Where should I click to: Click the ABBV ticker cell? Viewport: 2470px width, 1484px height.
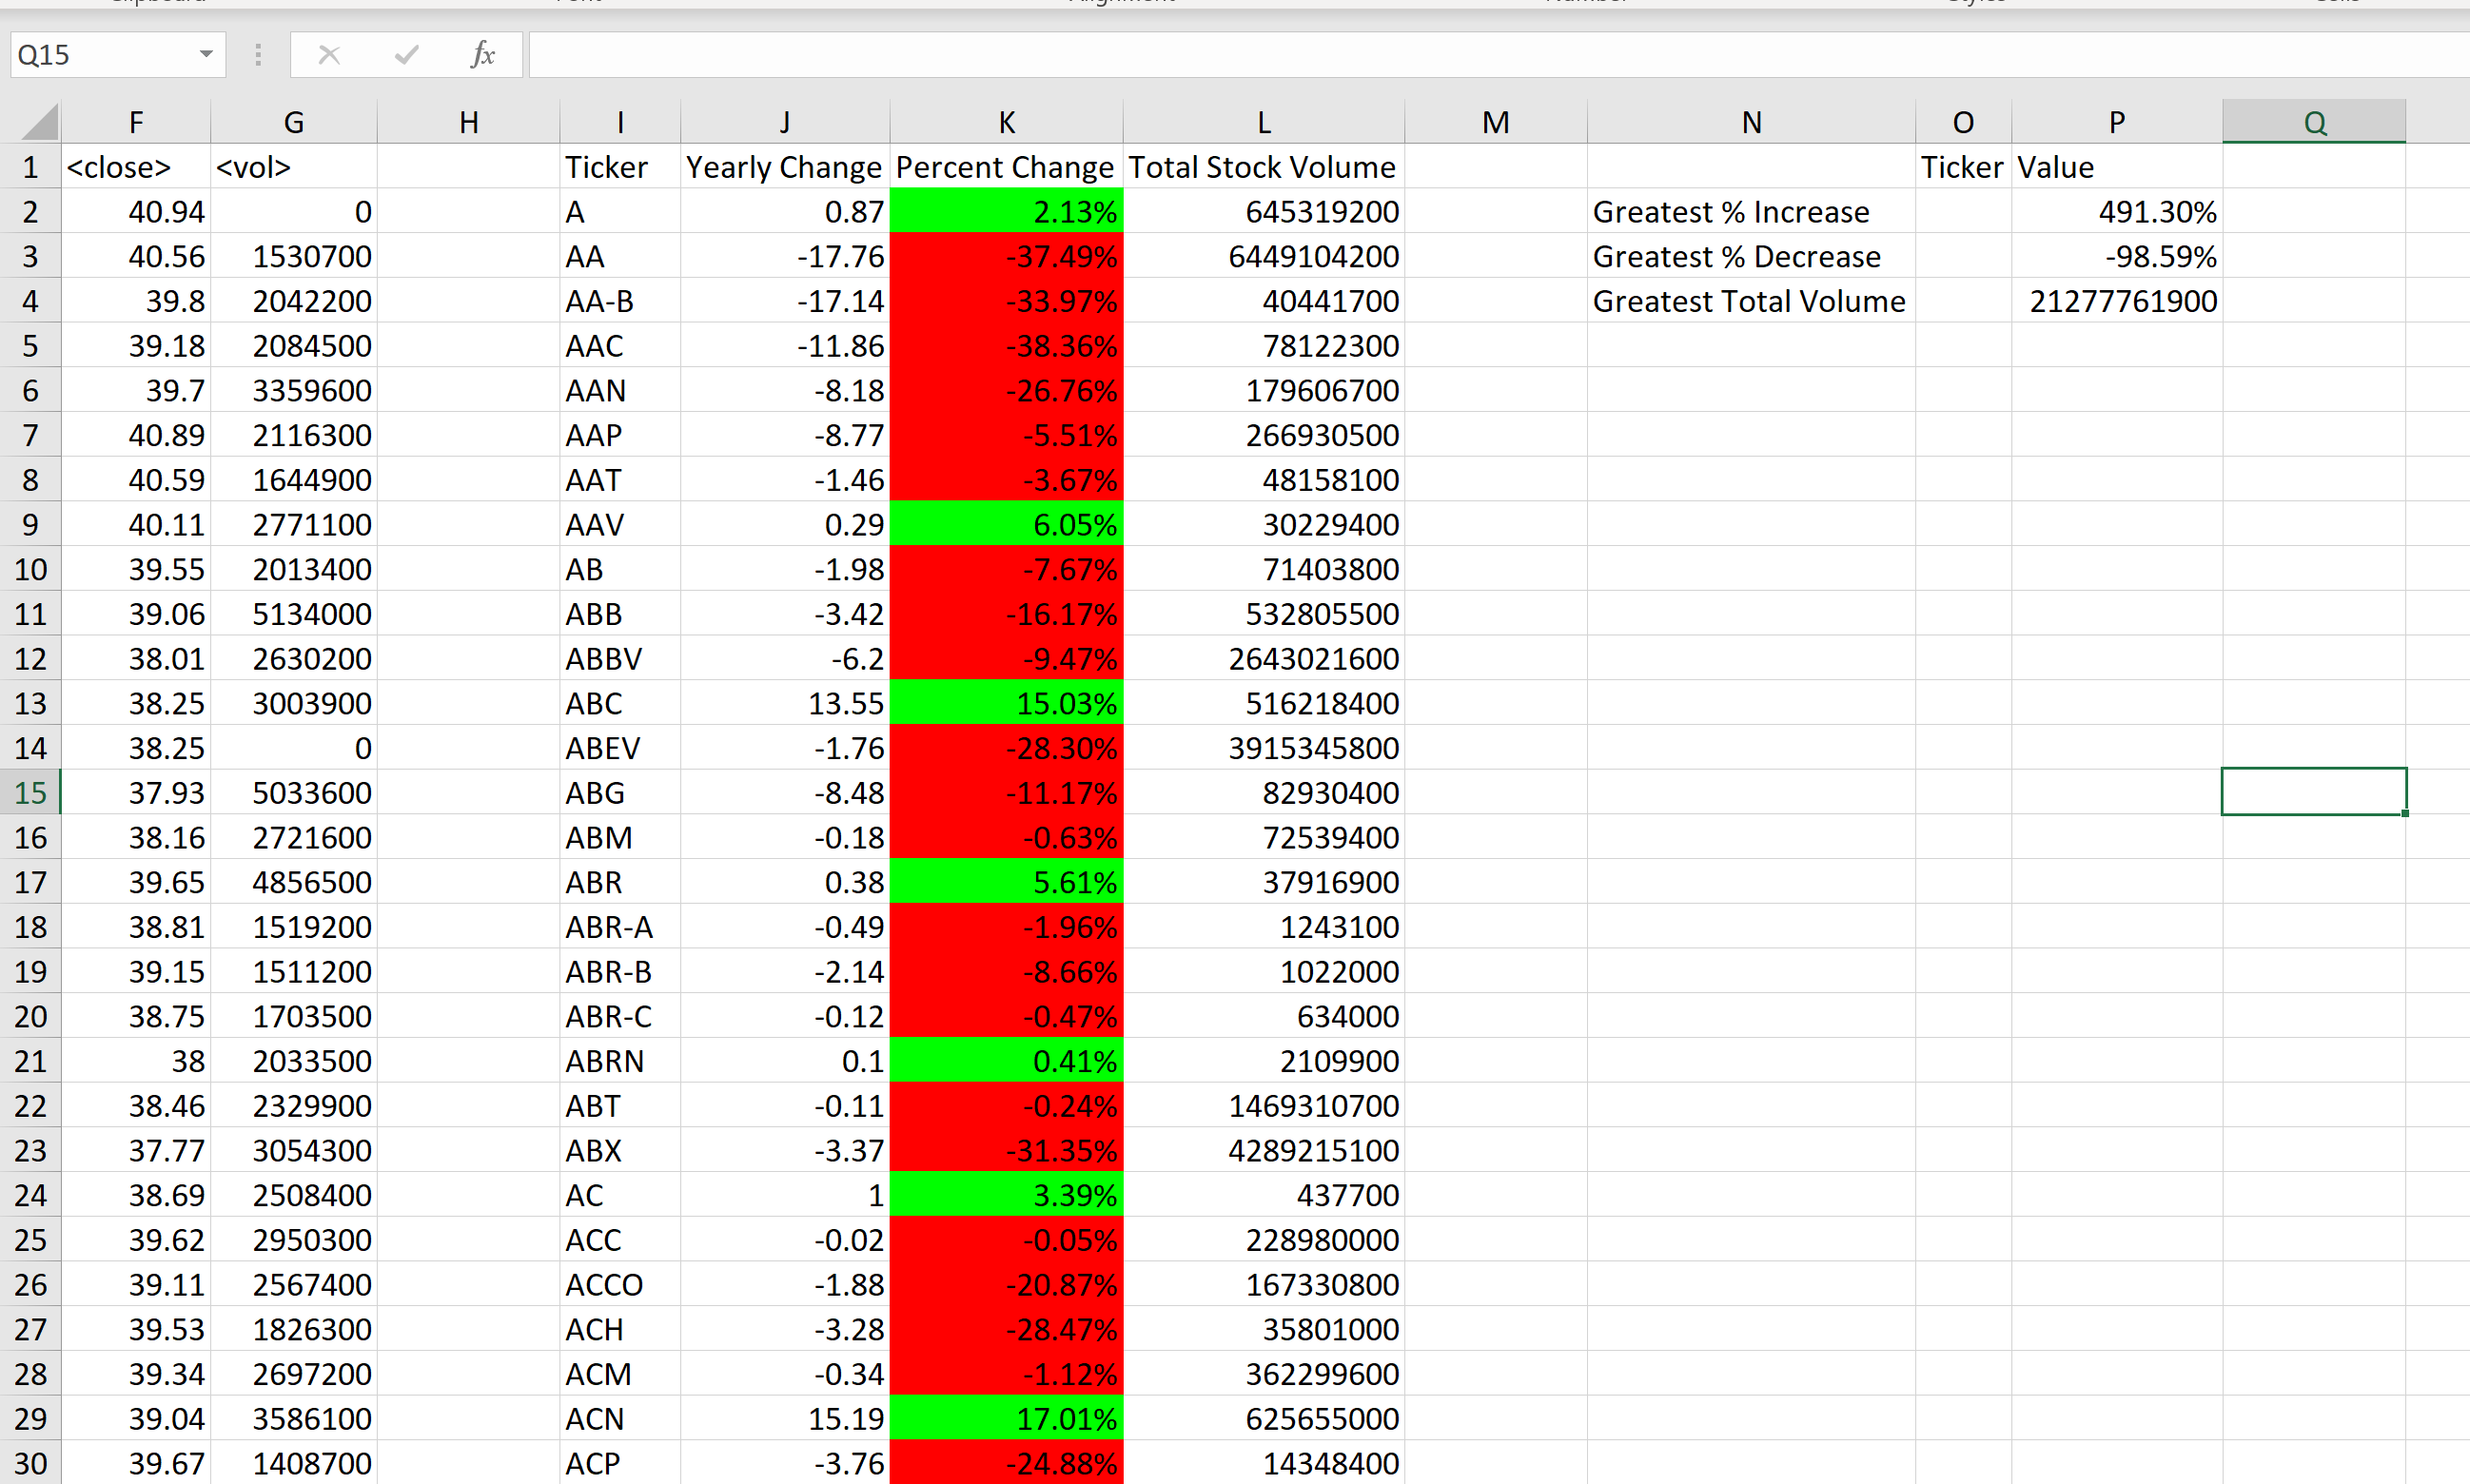619,659
